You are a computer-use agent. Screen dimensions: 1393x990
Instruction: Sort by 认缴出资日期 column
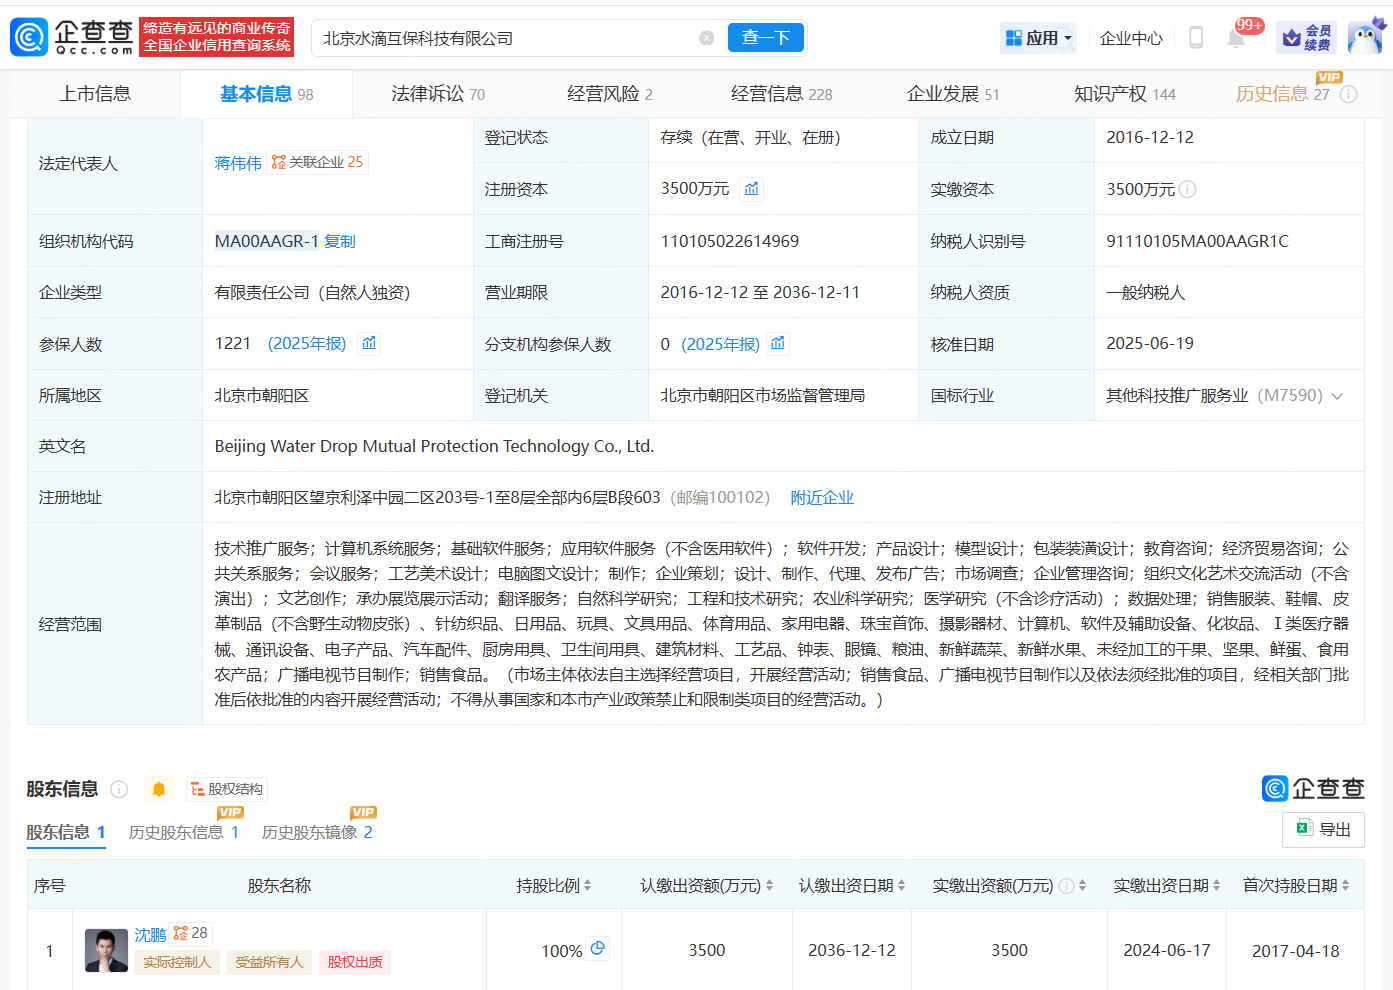[901, 886]
